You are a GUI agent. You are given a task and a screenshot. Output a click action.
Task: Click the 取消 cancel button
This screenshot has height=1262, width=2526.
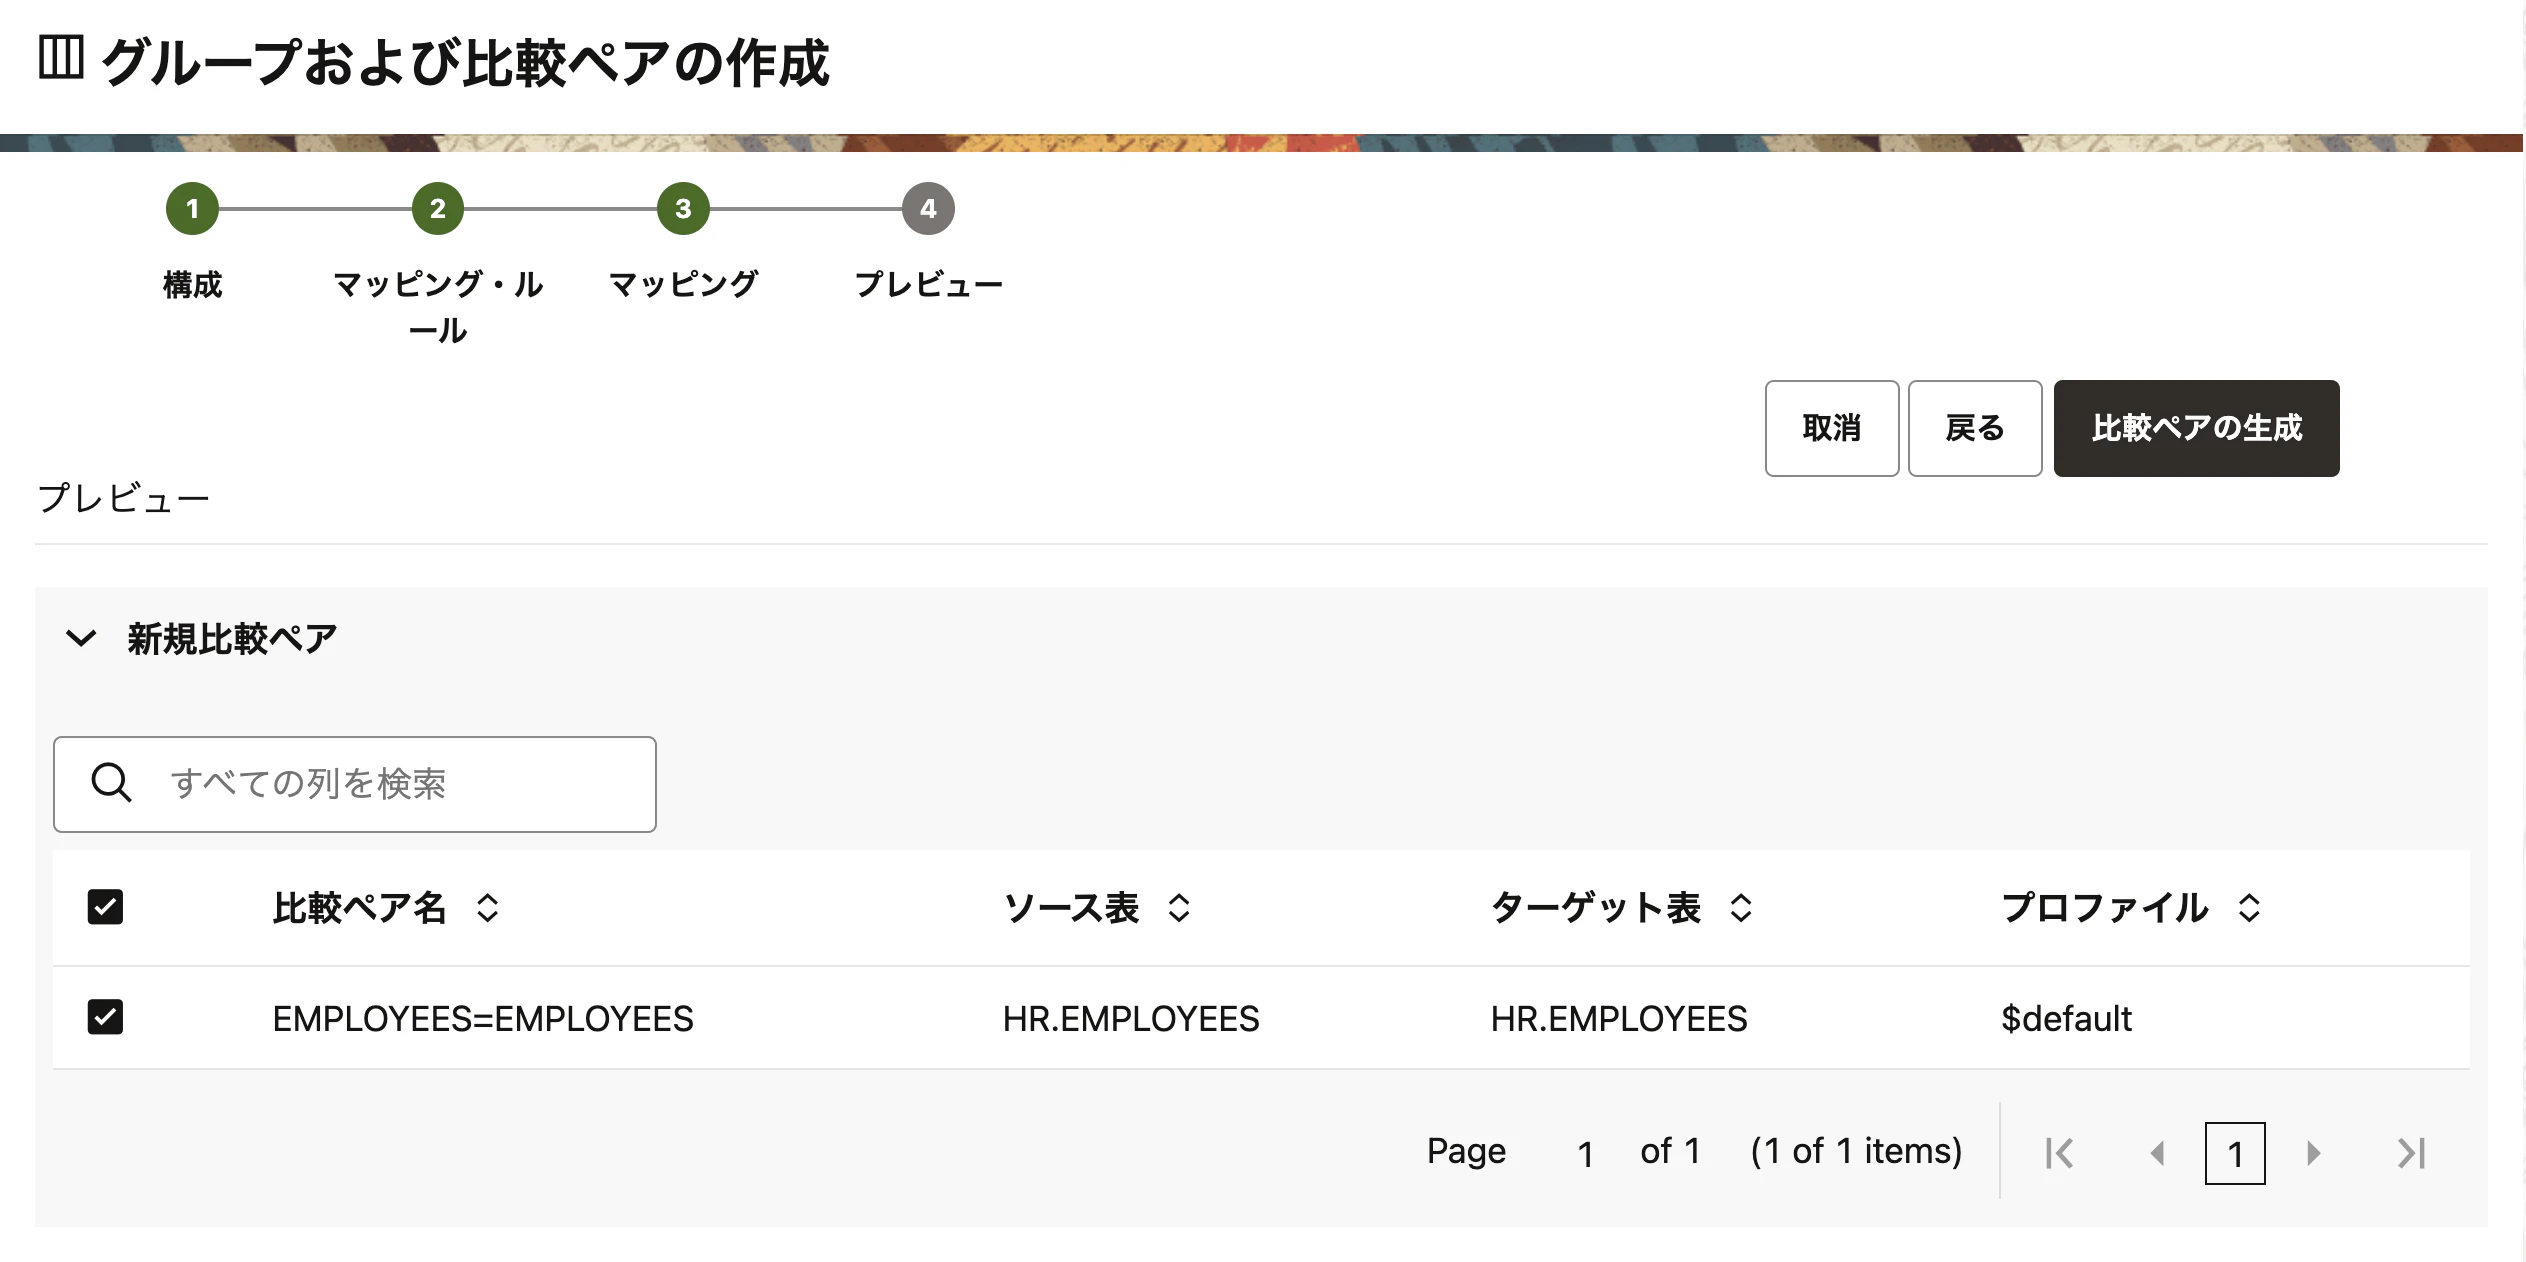[1831, 428]
